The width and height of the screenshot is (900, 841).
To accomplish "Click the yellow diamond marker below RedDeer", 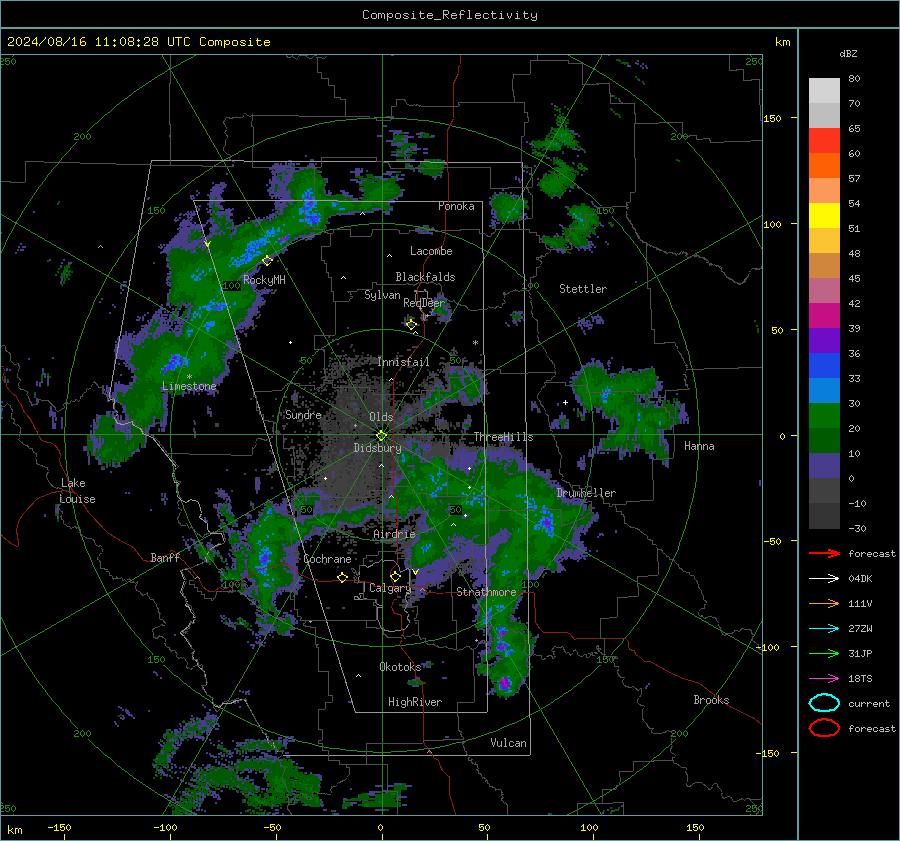I will pyautogui.click(x=411, y=325).
